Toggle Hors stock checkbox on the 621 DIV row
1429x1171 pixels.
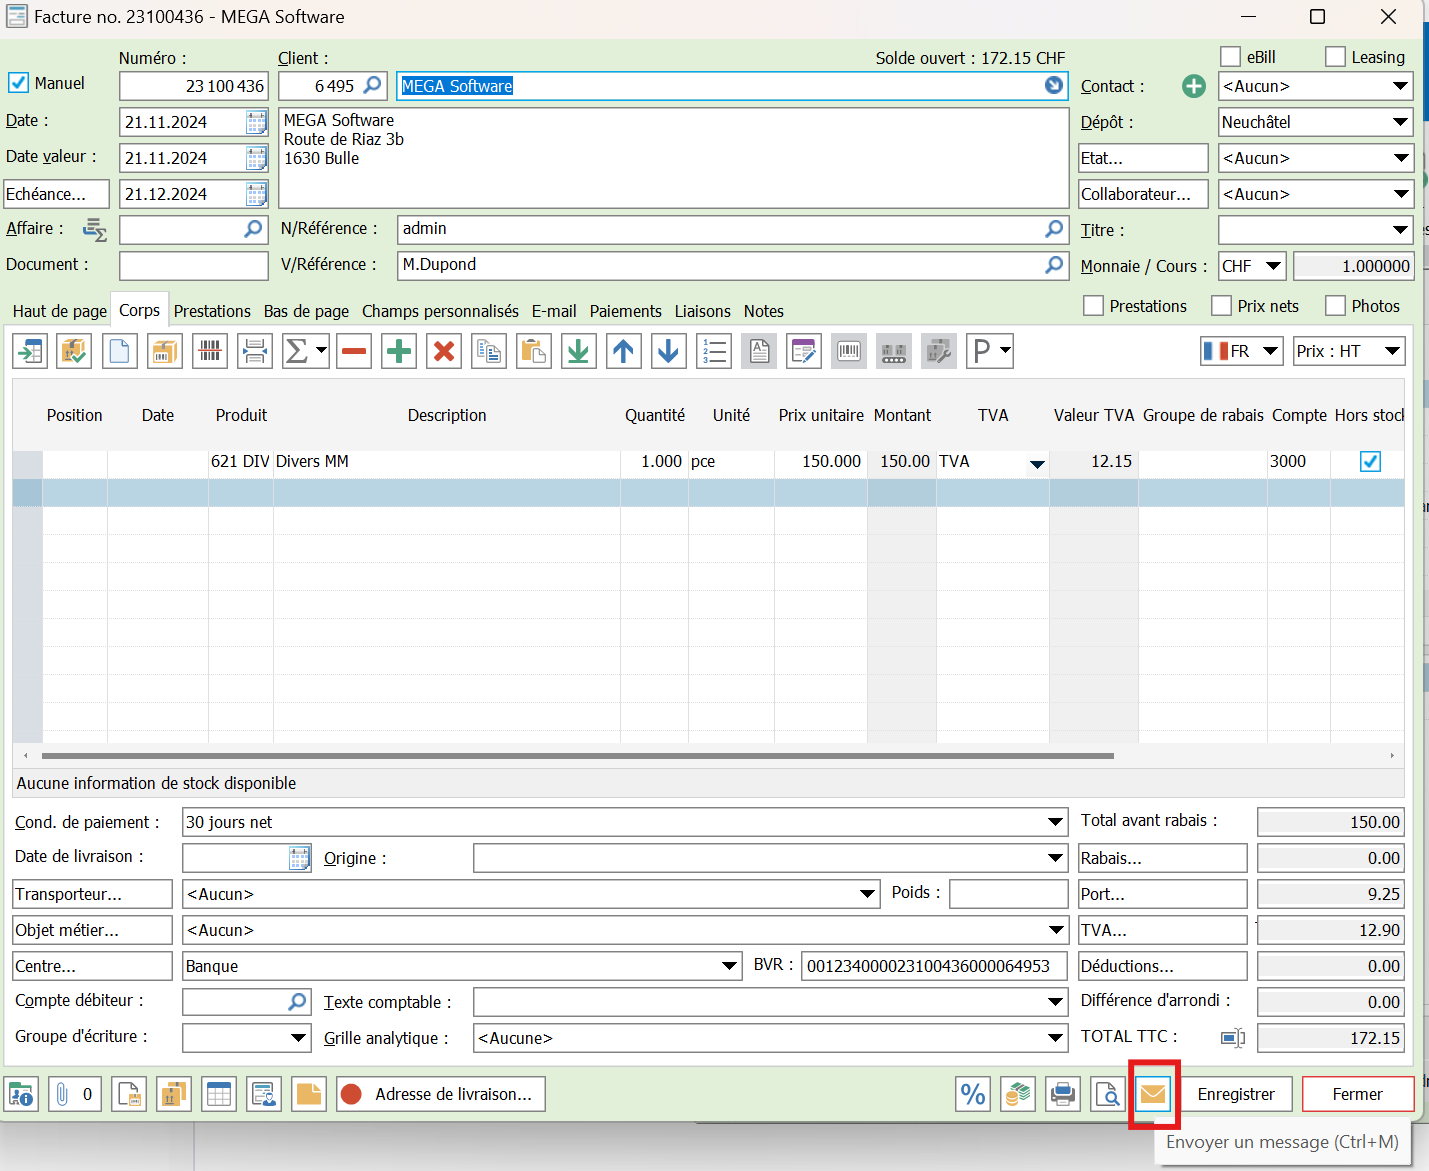[1370, 461]
